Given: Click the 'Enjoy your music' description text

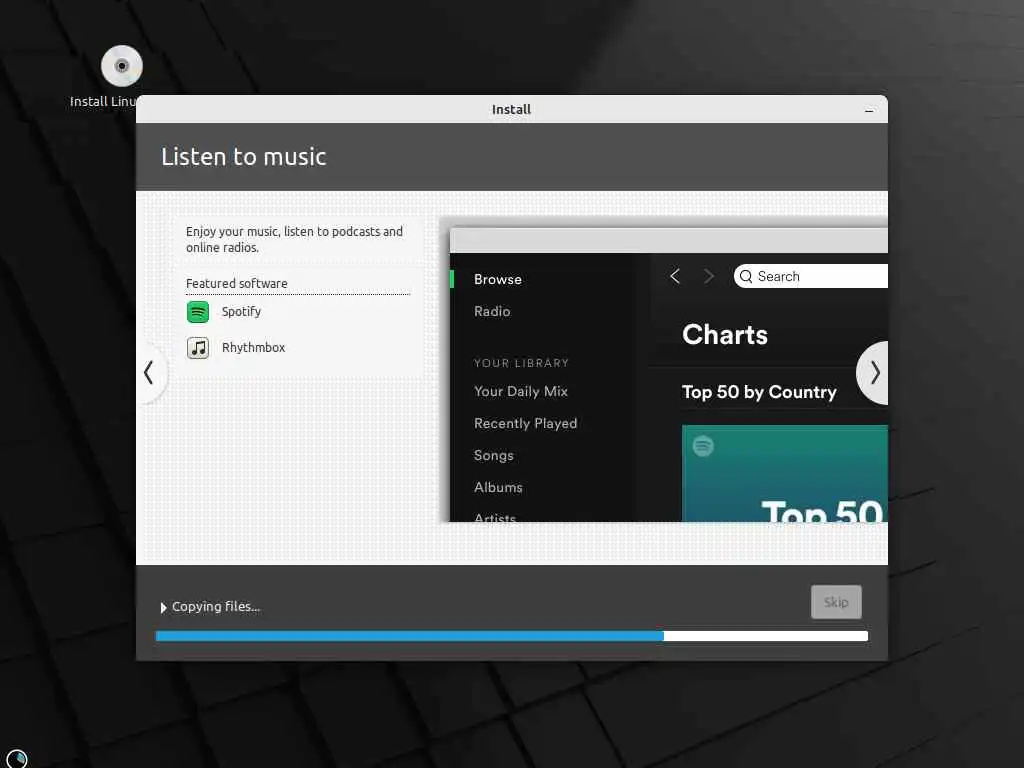Looking at the screenshot, I should click(294, 240).
